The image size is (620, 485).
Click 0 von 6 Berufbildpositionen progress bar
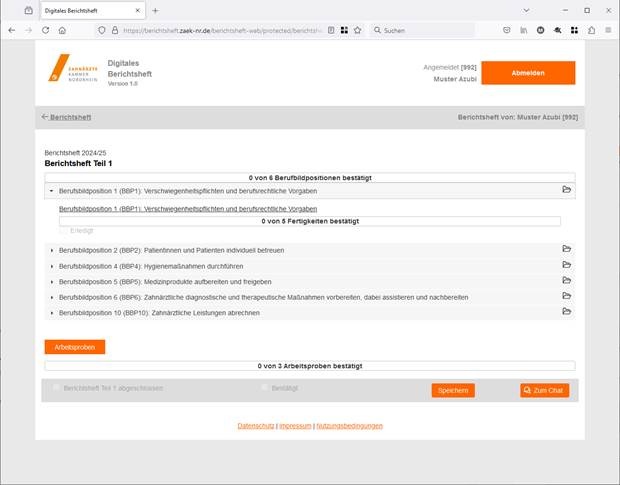coord(310,178)
